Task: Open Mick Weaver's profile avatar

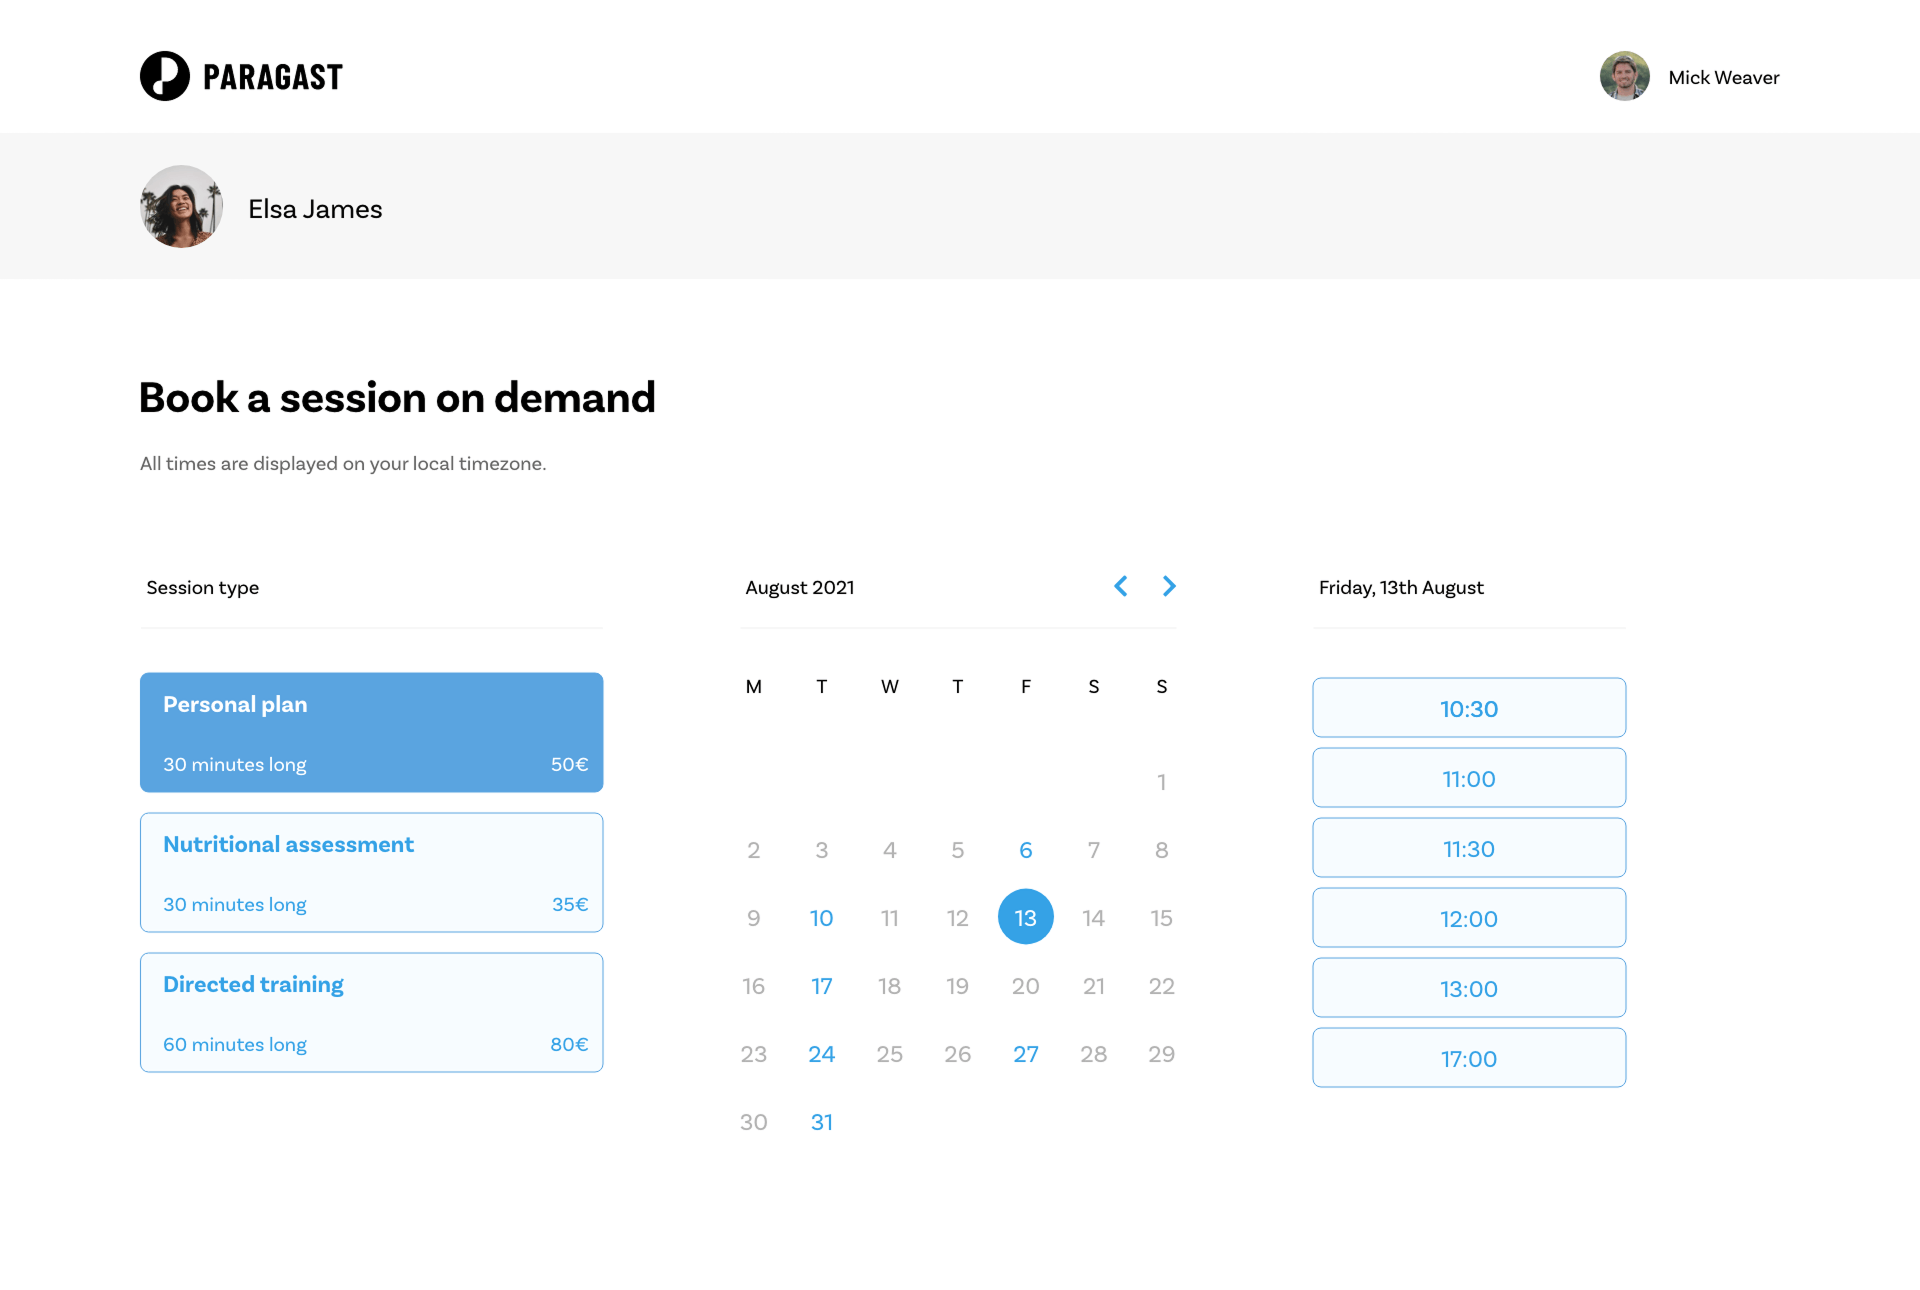Action: 1624,77
